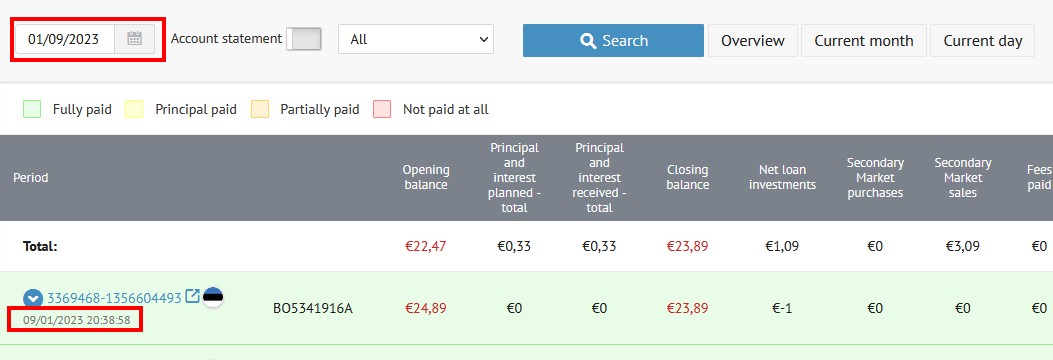Open the calendar date picker icon
1053x360 pixels.
[134, 39]
